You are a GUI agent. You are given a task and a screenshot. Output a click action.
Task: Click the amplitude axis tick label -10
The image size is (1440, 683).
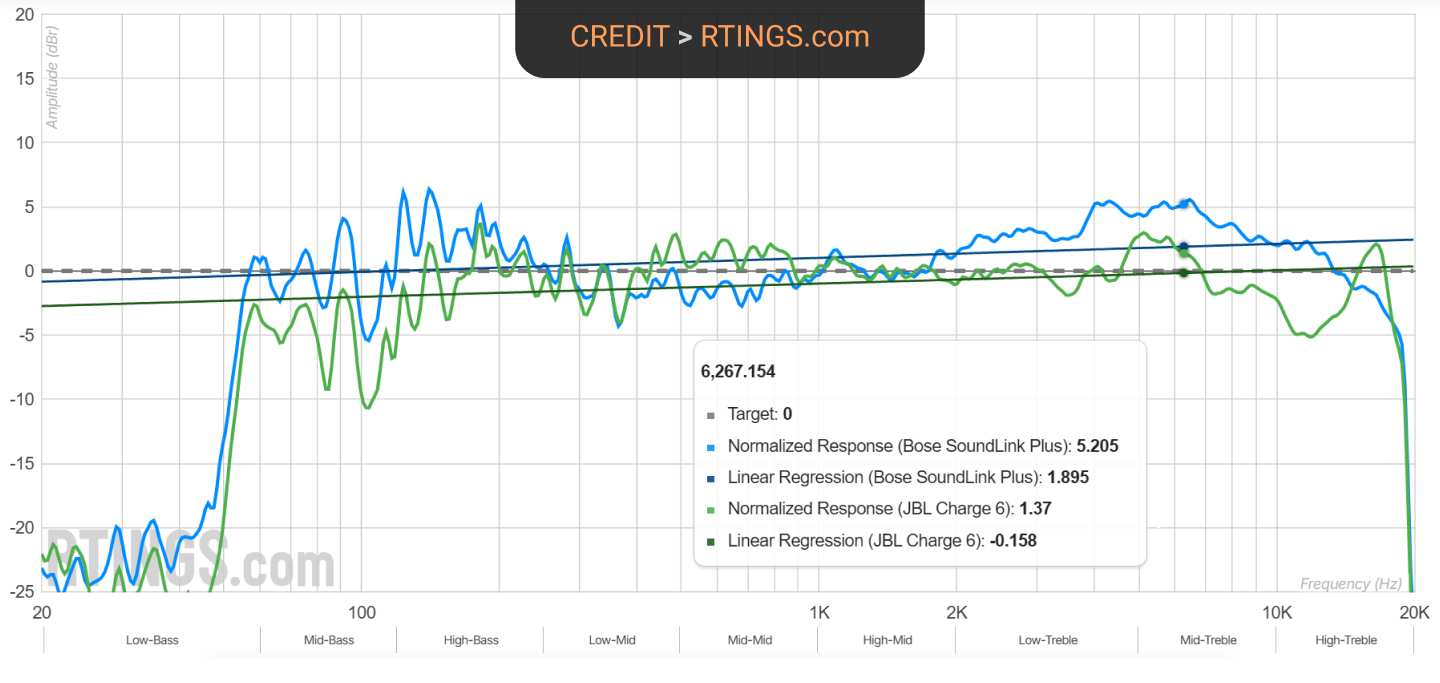point(22,400)
